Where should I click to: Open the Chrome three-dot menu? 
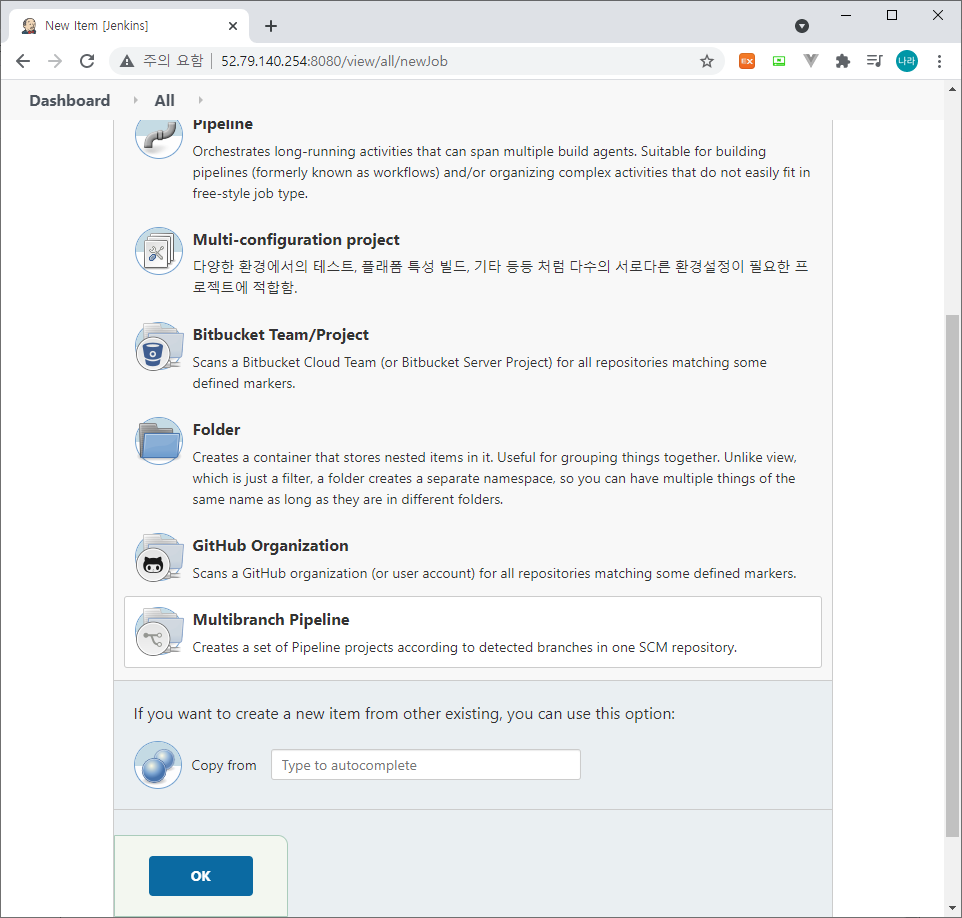click(x=939, y=61)
